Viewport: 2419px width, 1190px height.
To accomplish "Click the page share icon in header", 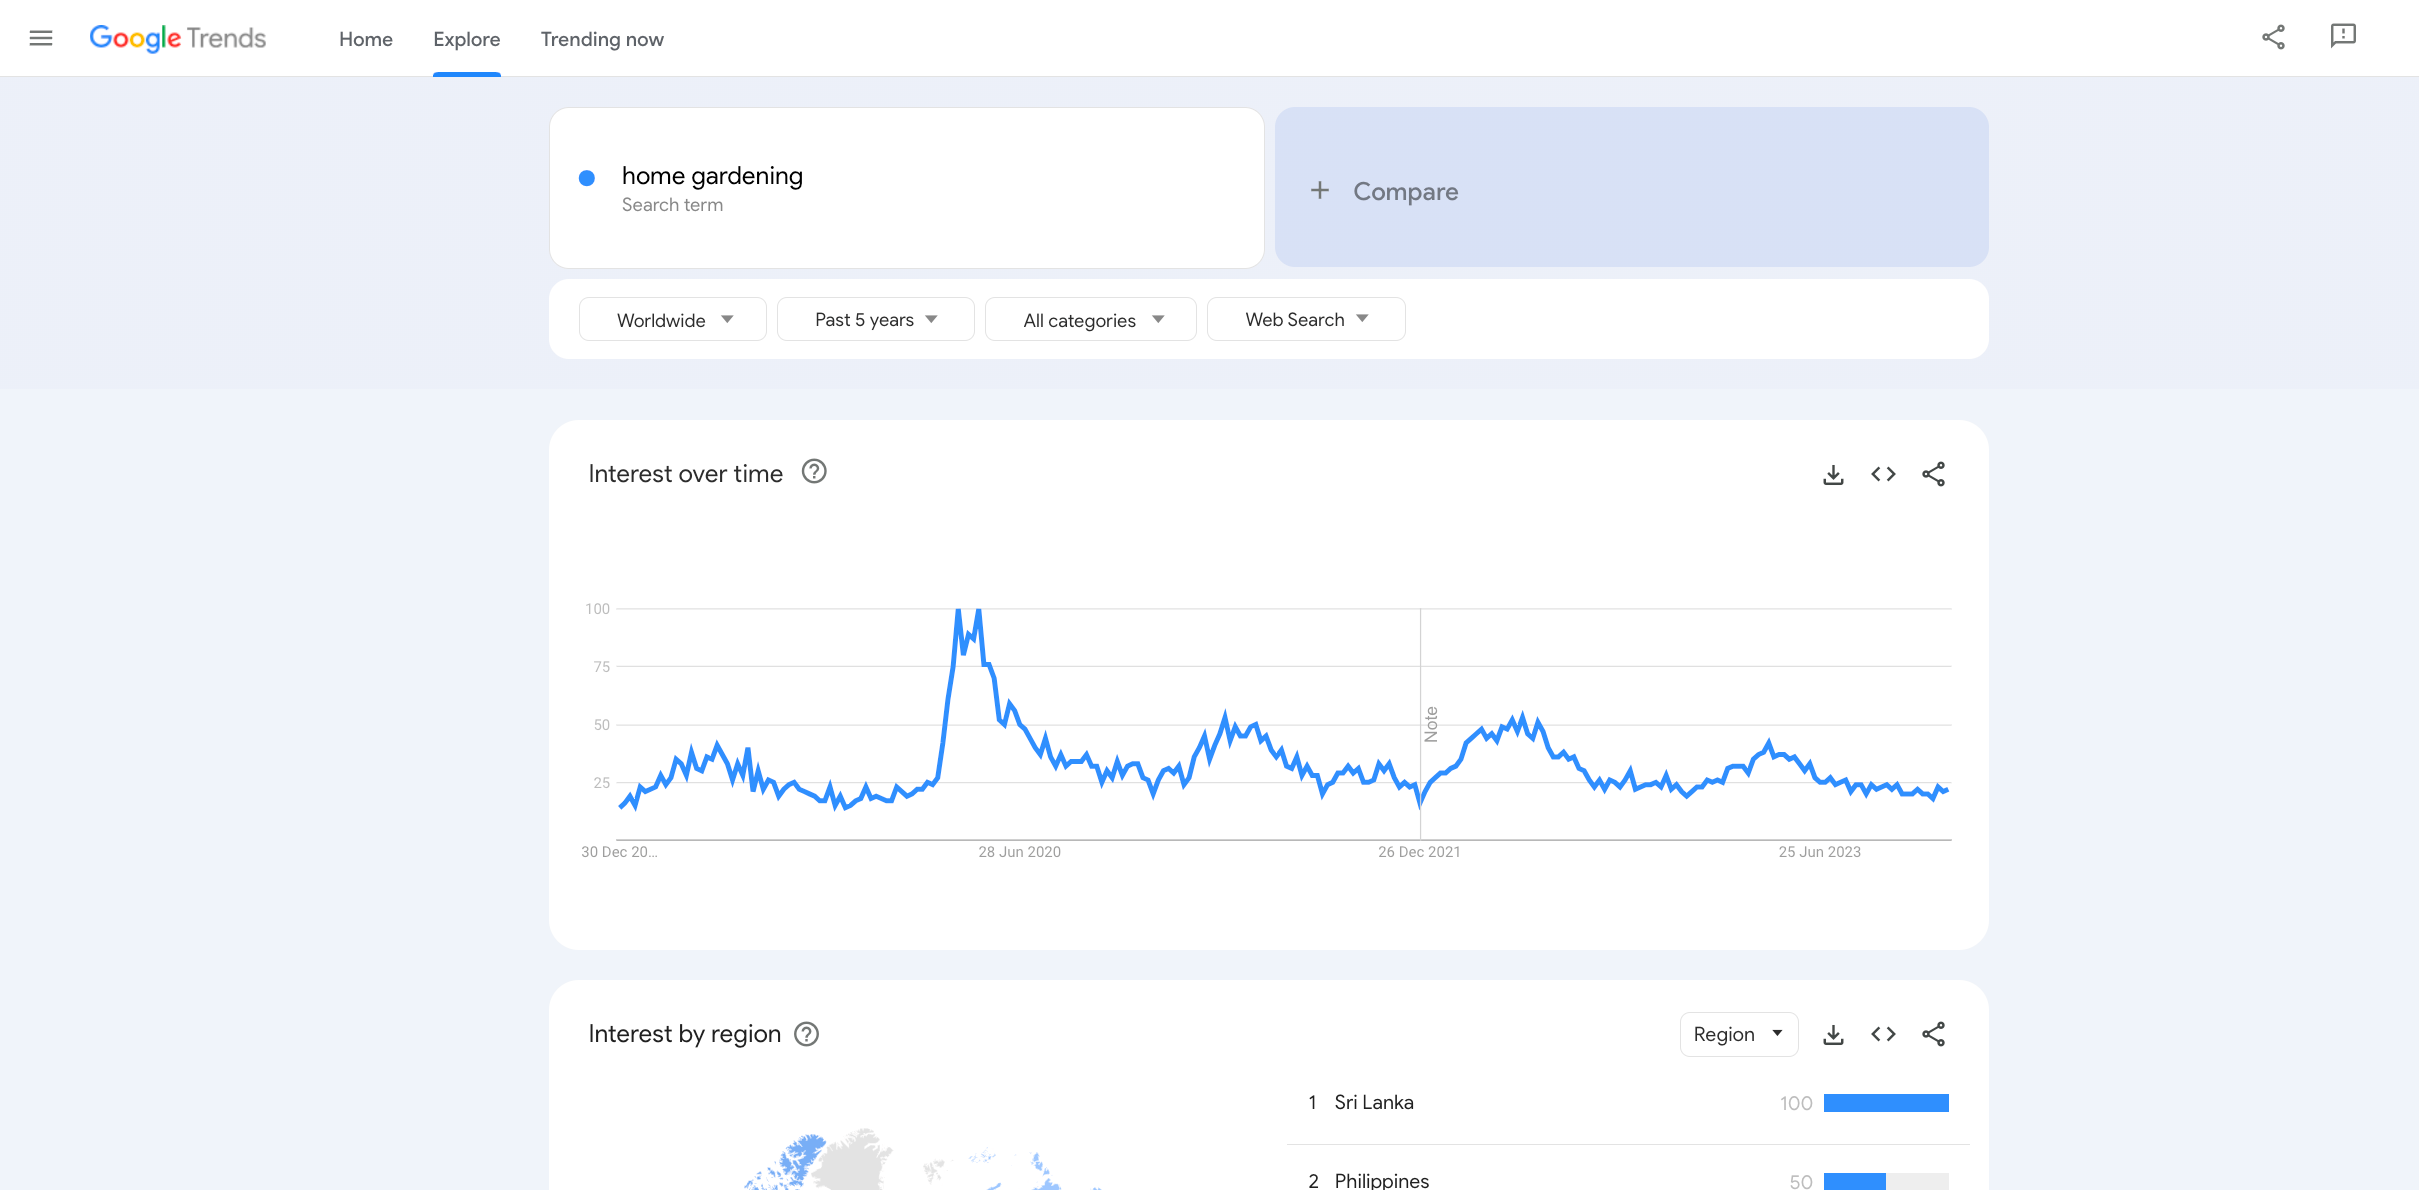I will [x=2273, y=38].
